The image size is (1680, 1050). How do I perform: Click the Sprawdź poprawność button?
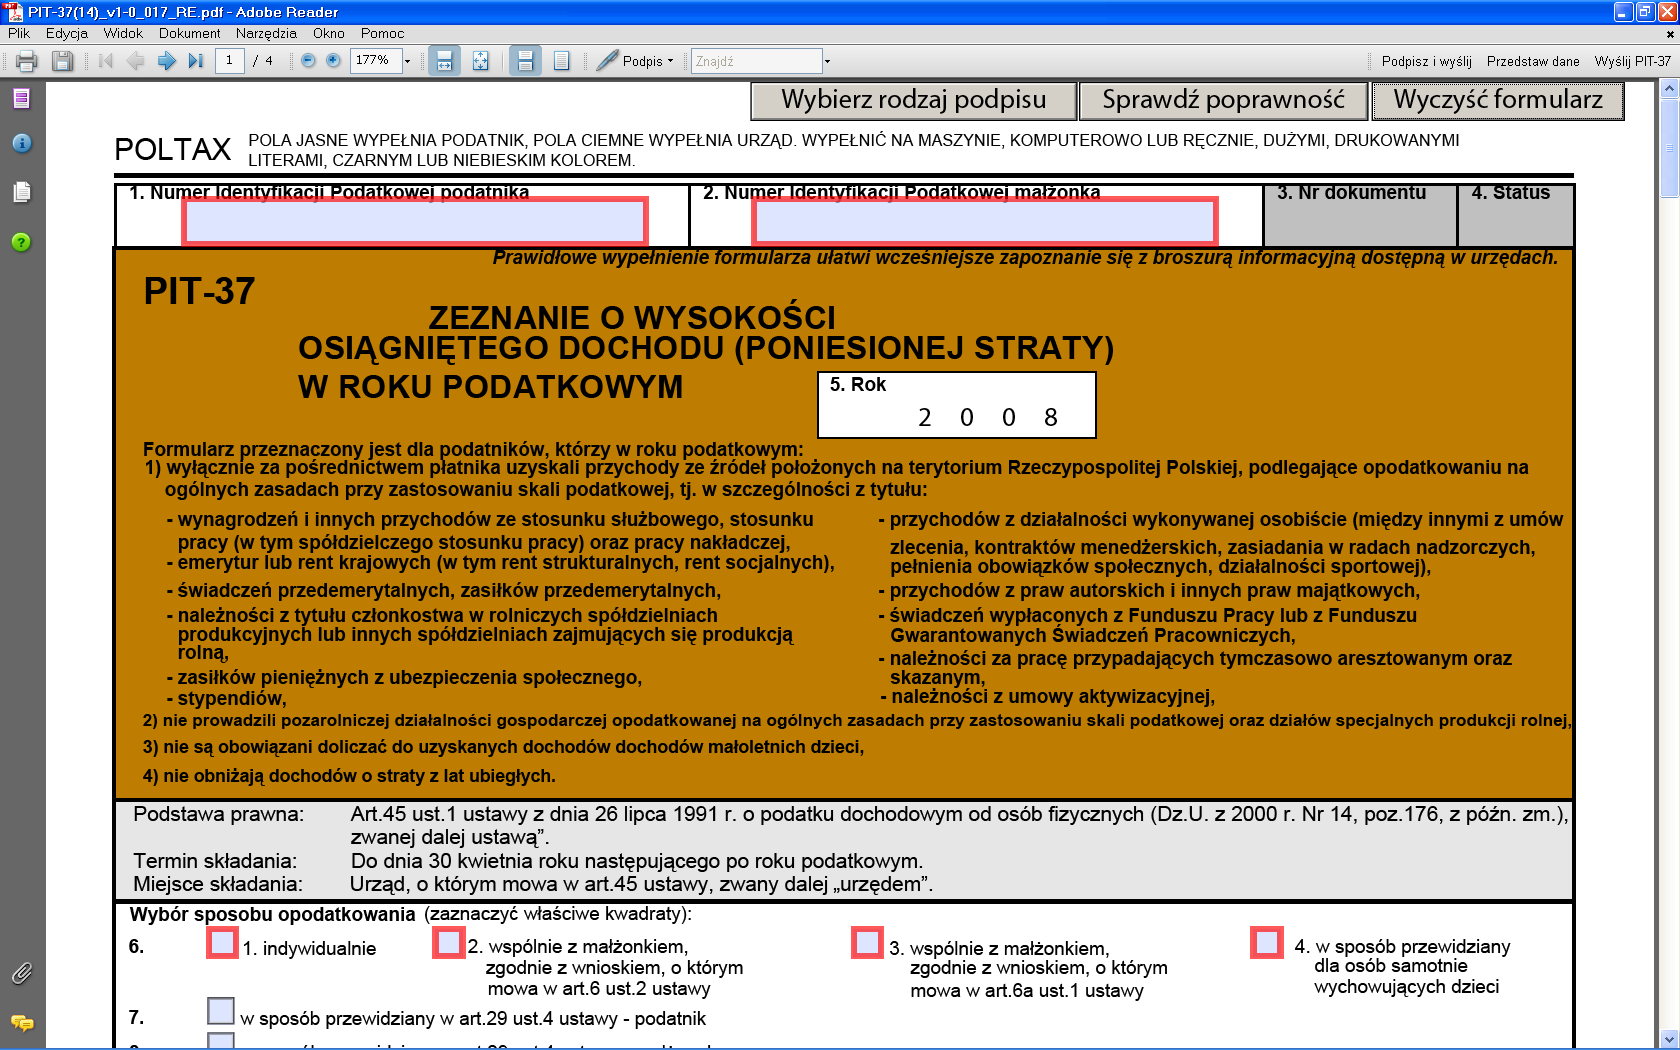coord(1224,100)
